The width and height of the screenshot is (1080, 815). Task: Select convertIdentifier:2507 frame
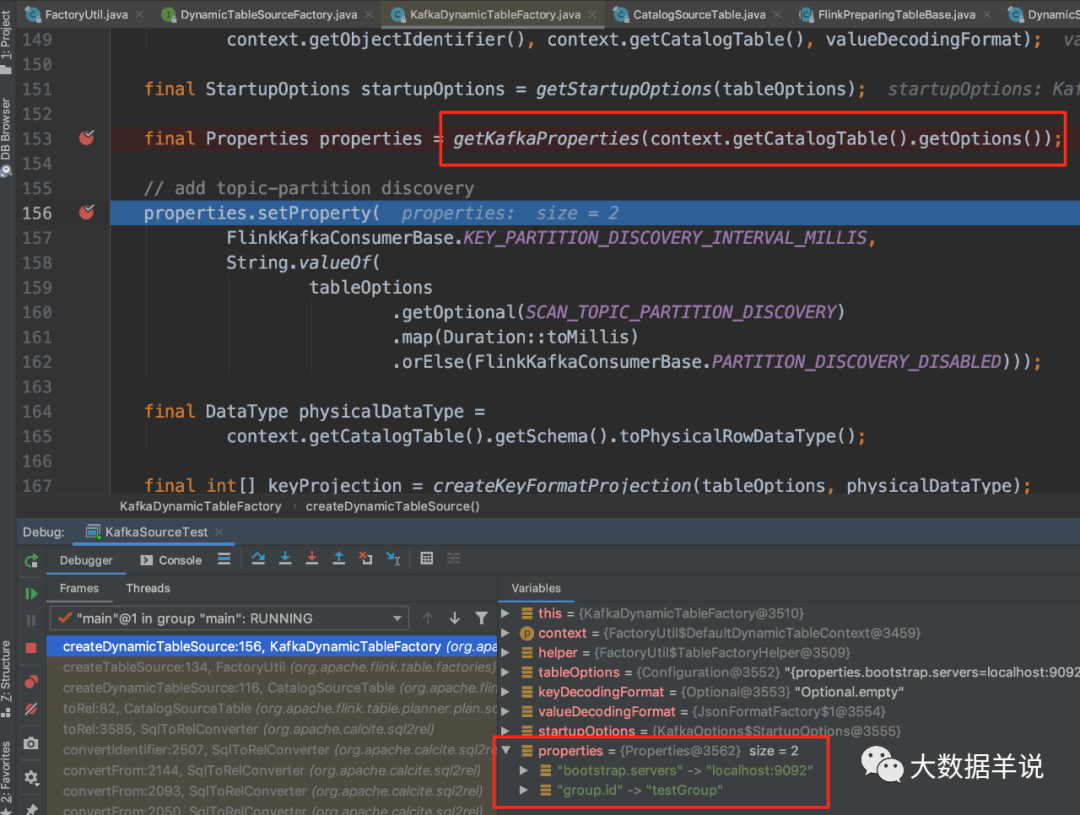coord(272,750)
